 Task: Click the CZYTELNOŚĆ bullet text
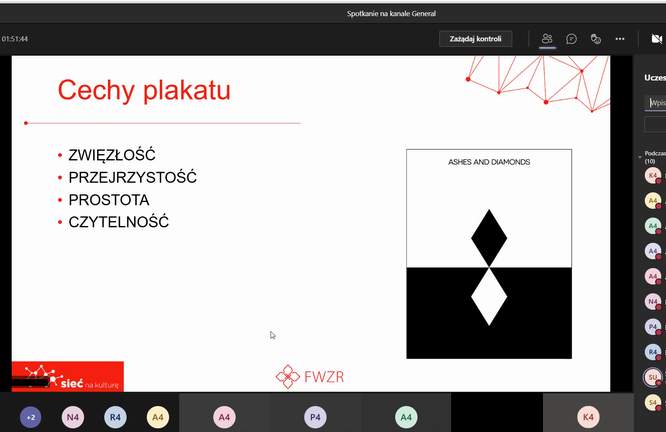coord(119,222)
